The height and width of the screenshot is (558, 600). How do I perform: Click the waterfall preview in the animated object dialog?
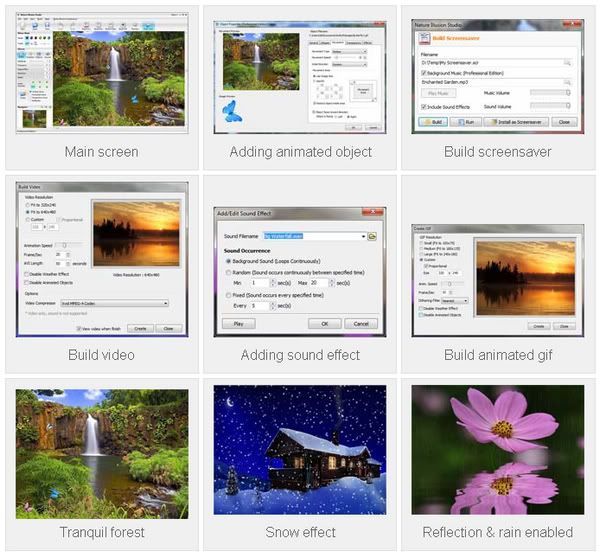[x=261, y=62]
